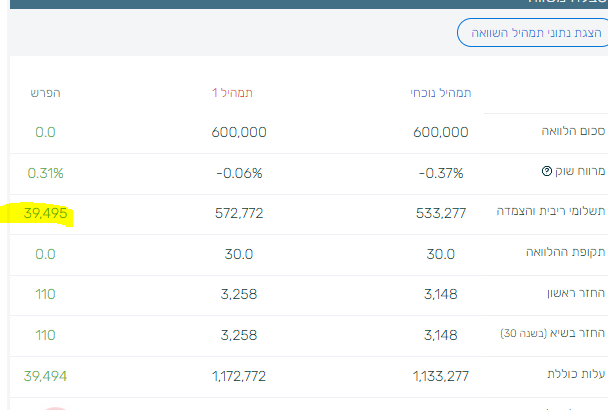Select the תמהיל 1 column header
This screenshot has width=608, height=410.
point(232,93)
